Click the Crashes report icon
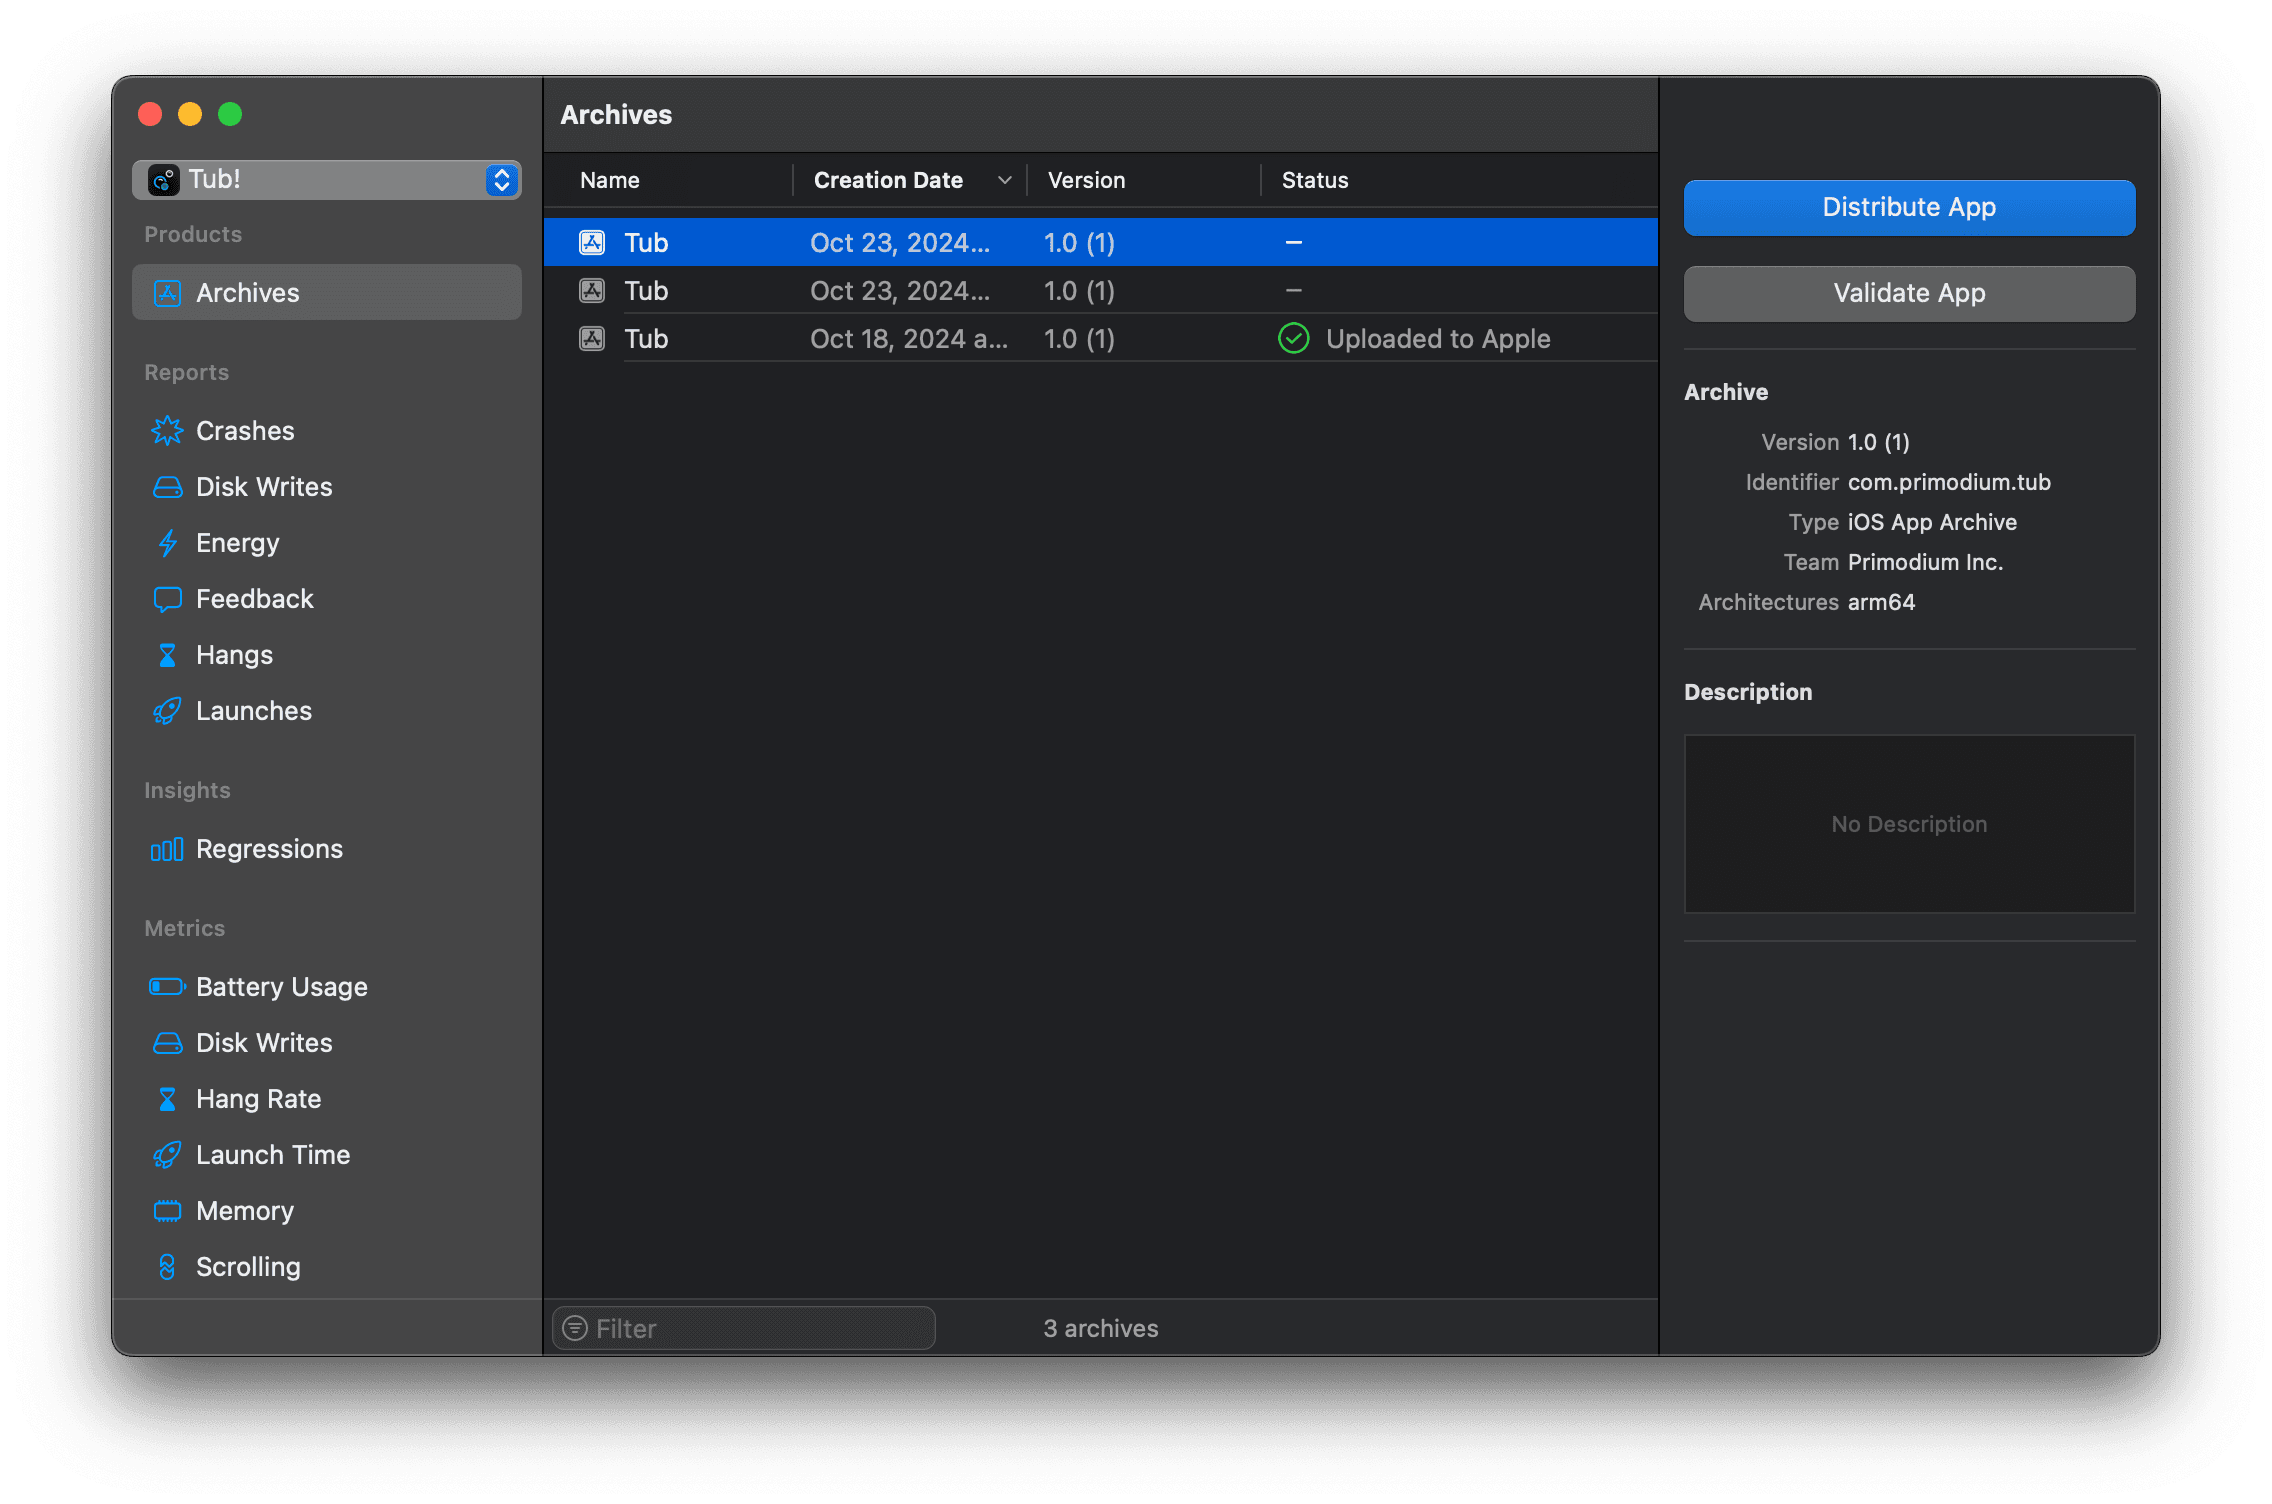 [x=168, y=430]
